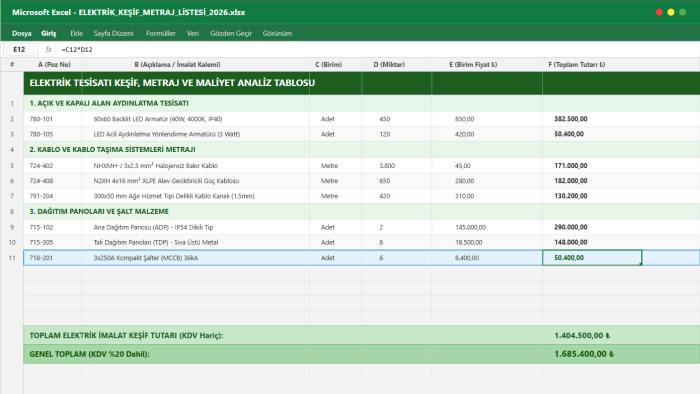Select Poz No 724-402 cell
700x394 pixels.
coord(41,166)
